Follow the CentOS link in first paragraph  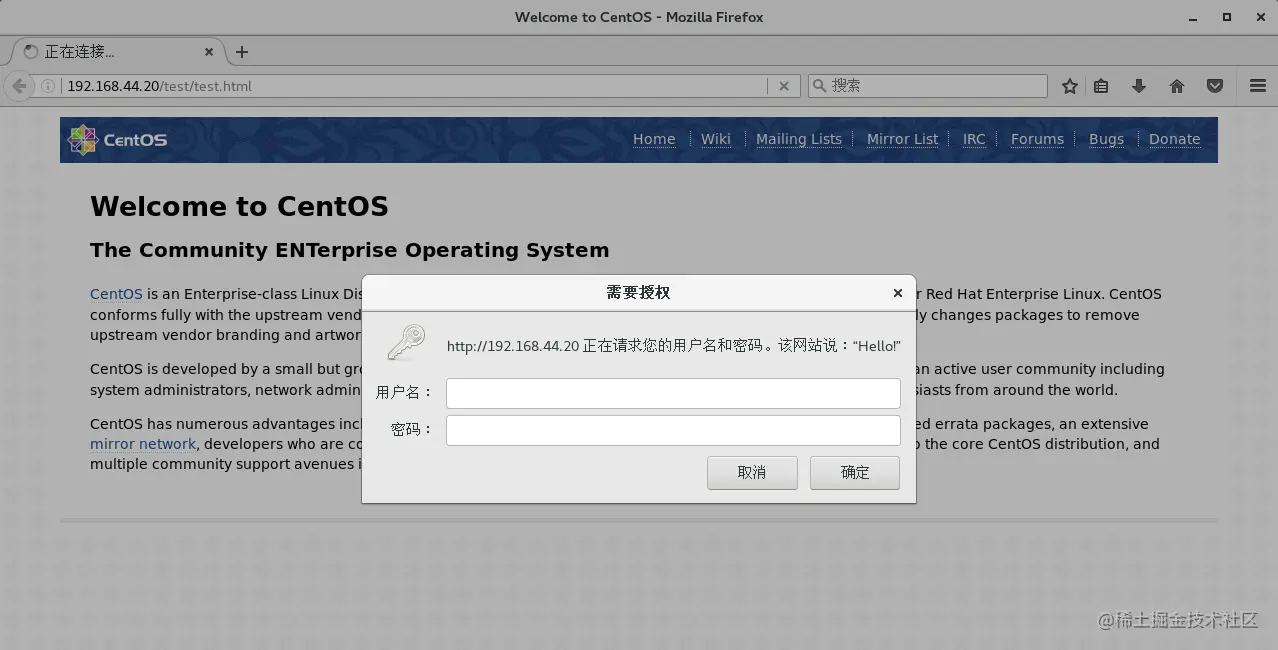116,294
